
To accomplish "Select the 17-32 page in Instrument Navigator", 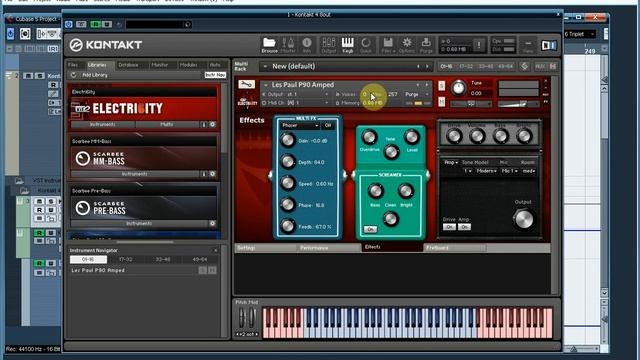I will pyautogui.click(x=126, y=259).
